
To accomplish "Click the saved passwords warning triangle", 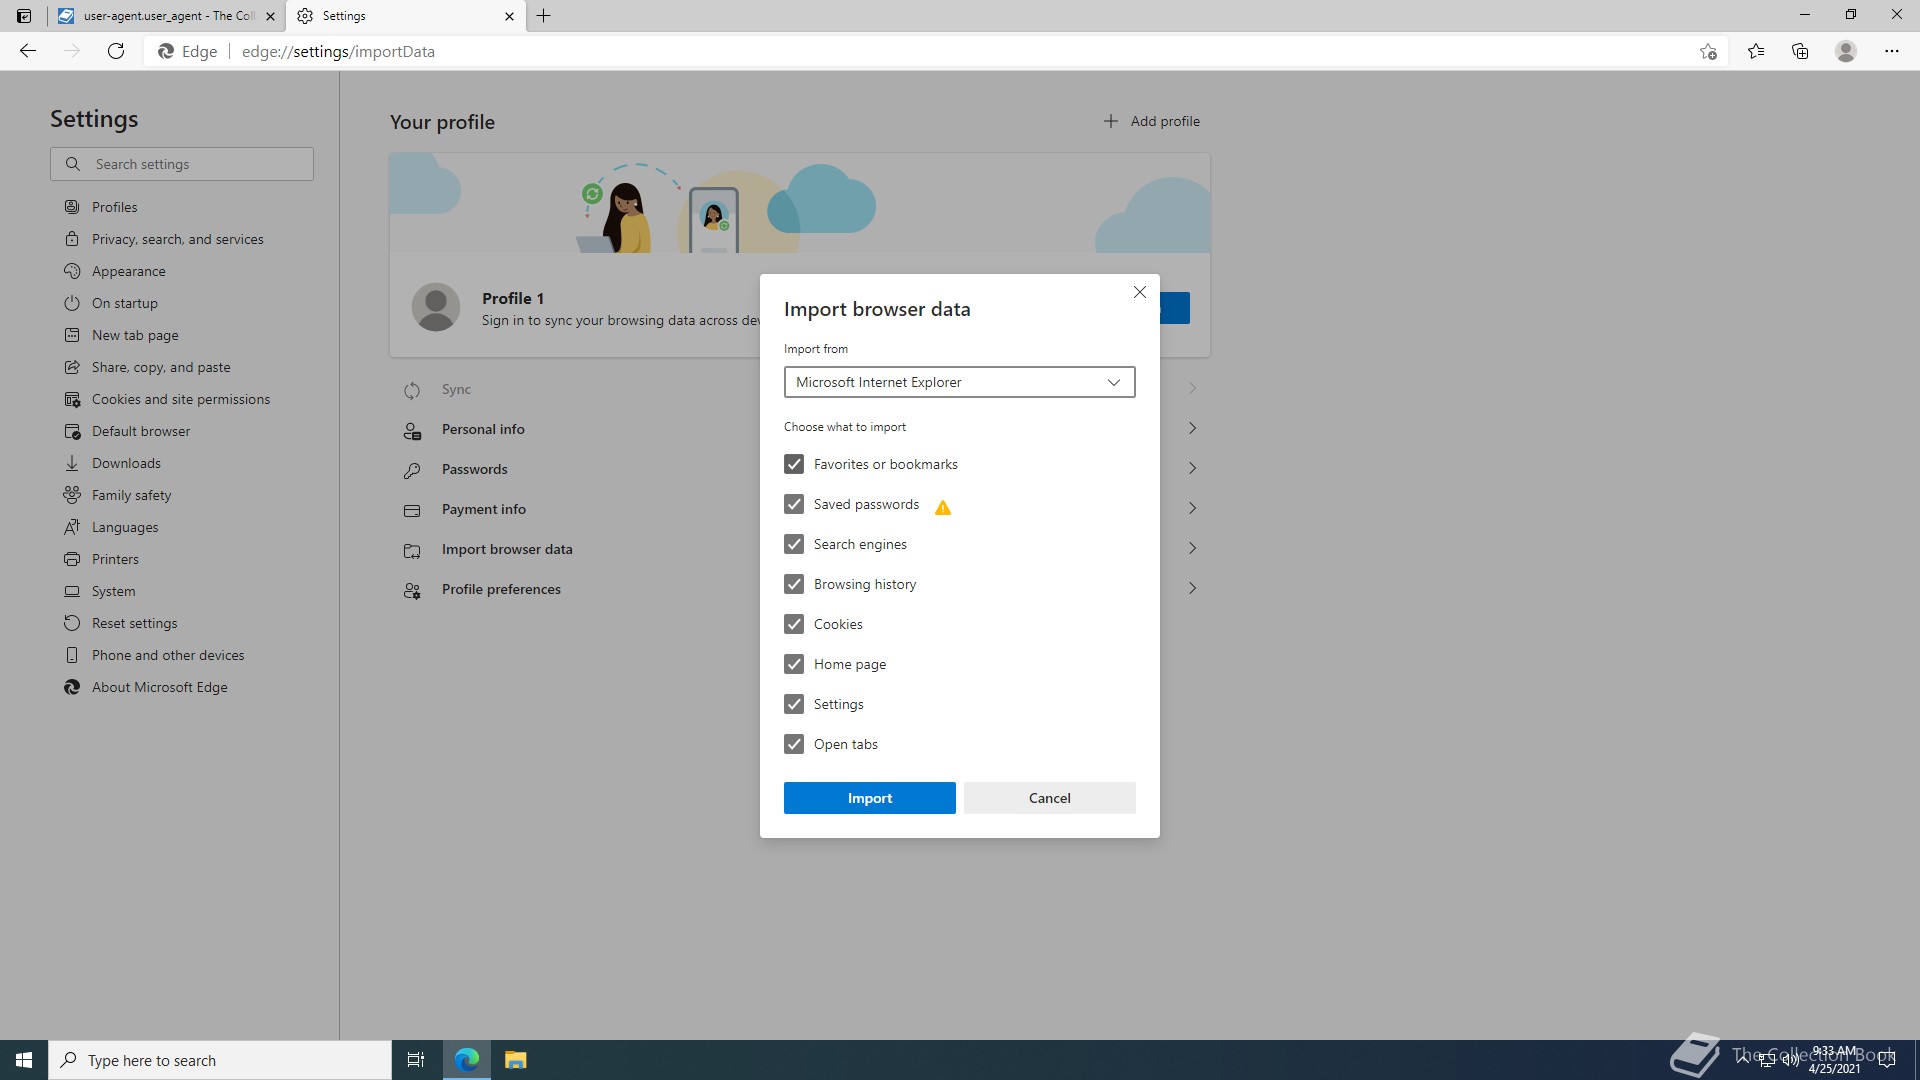I will click(x=942, y=508).
